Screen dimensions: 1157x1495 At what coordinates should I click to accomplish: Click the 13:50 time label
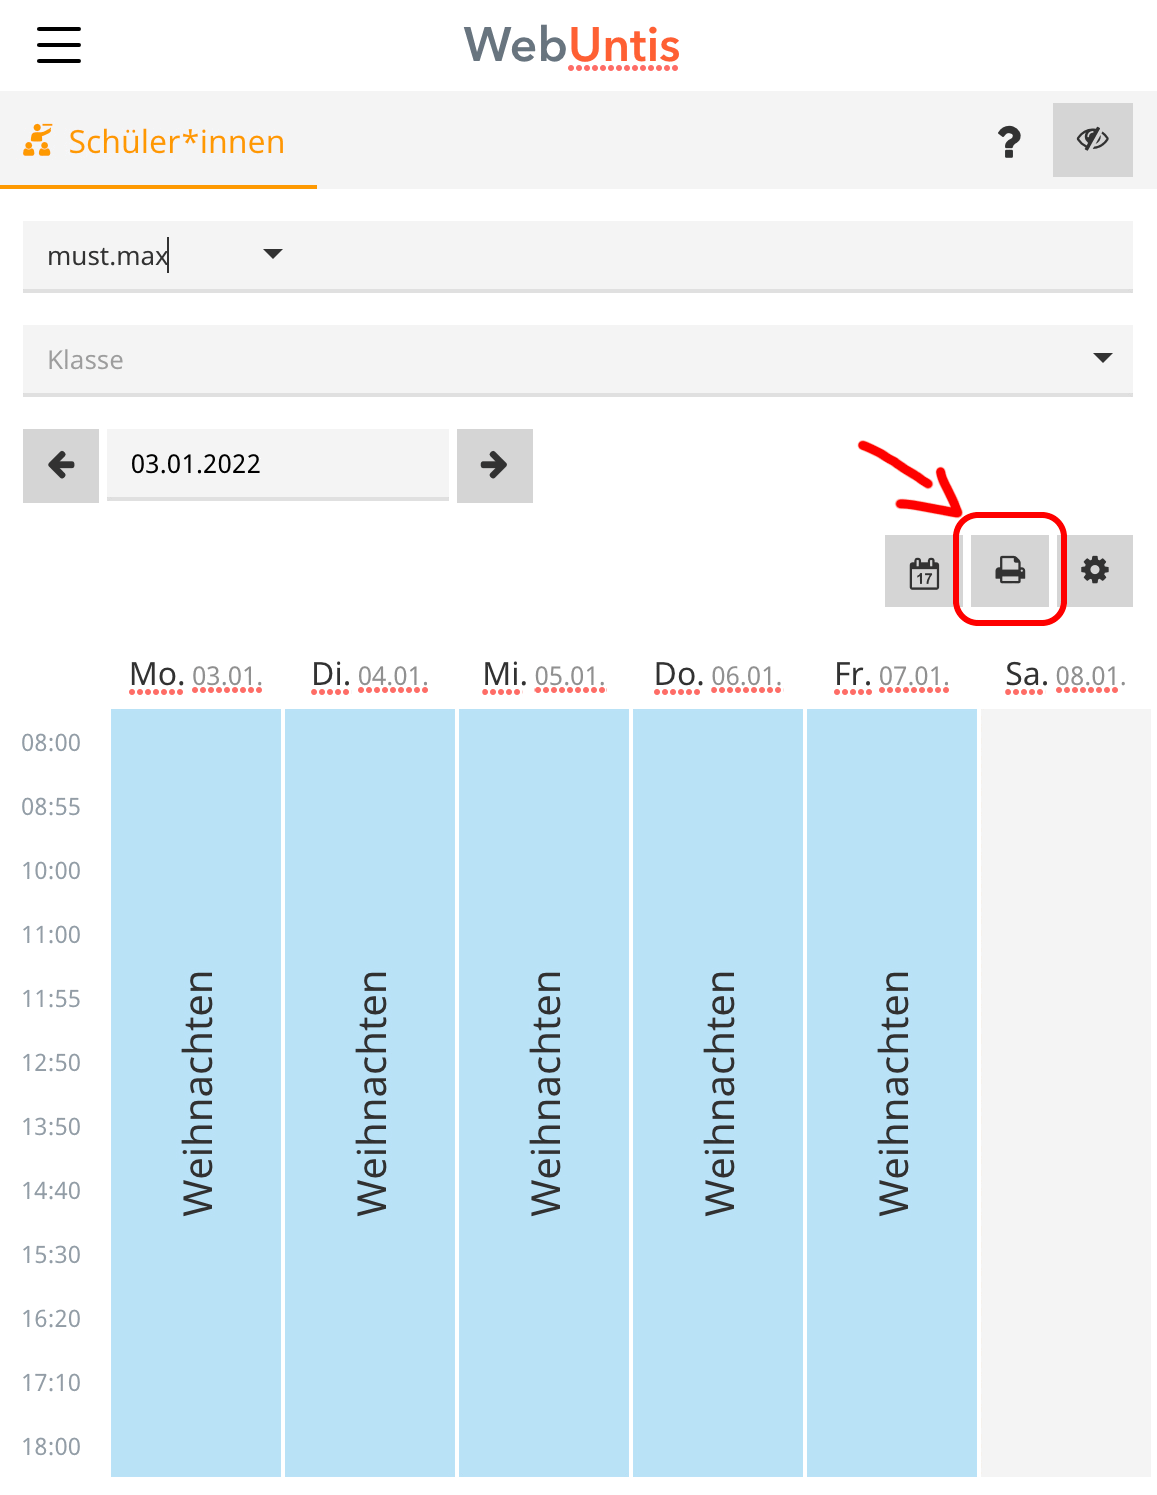(x=51, y=1127)
